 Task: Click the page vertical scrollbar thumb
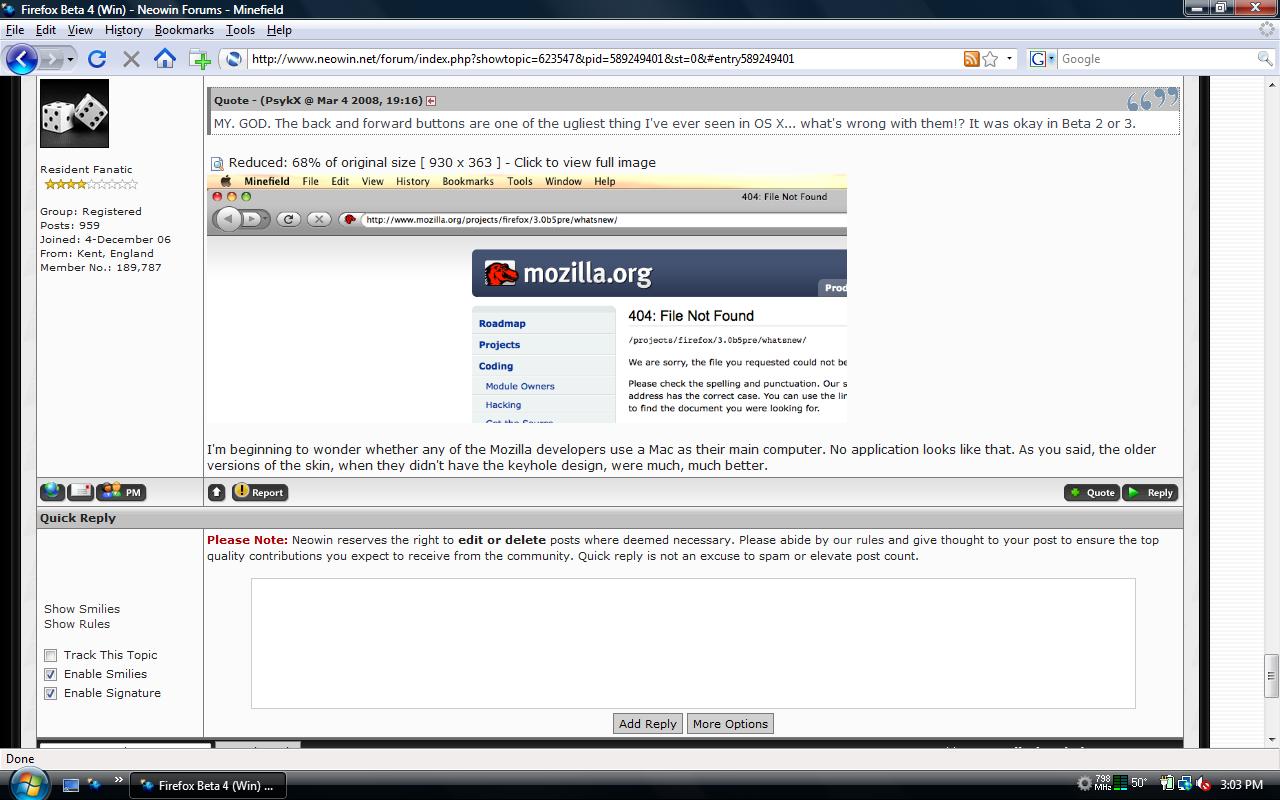point(1271,676)
